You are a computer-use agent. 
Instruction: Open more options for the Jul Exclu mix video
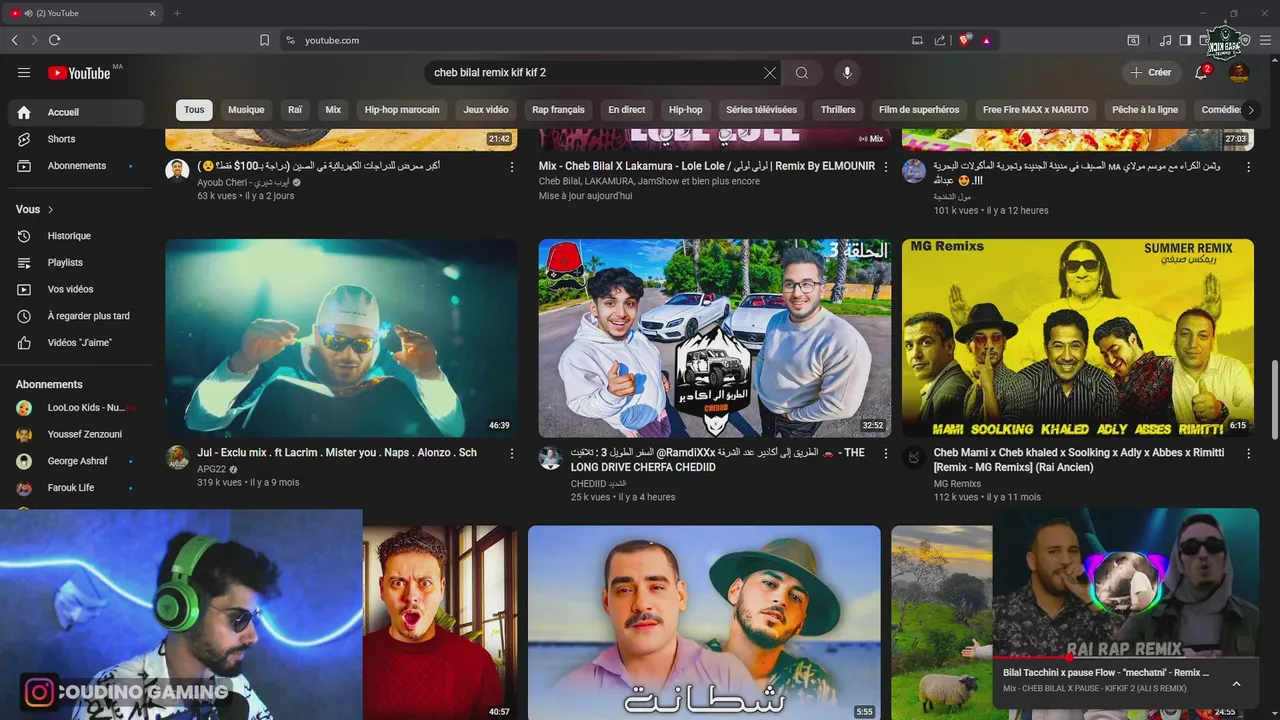[512, 453]
